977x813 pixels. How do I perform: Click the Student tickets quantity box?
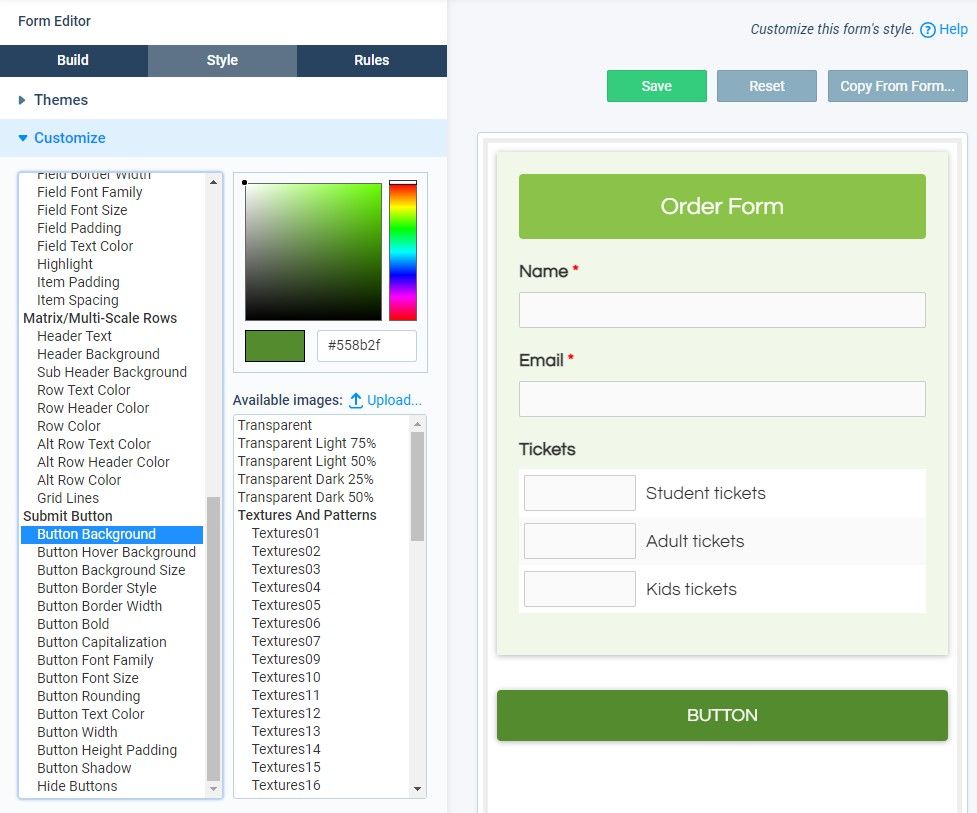(x=579, y=493)
